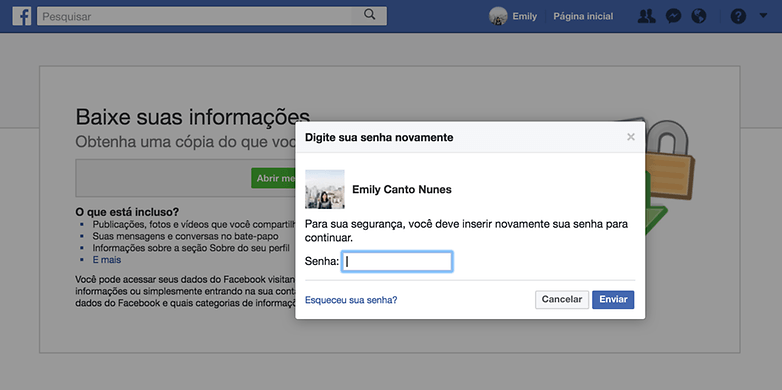Click the Cancelar button

click(562, 300)
